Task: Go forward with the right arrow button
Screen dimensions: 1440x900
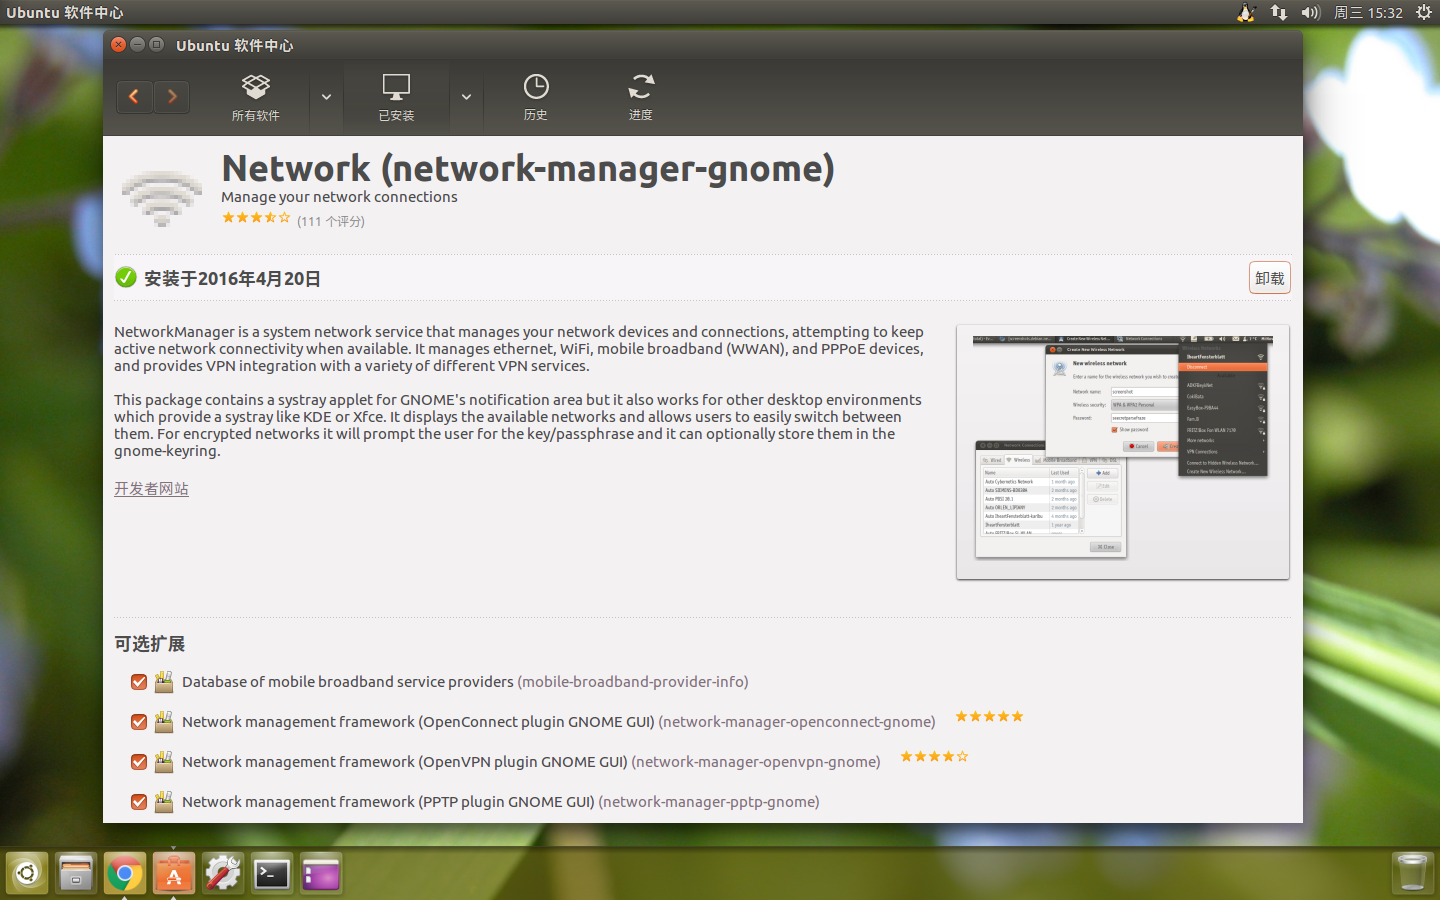Action: (x=172, y=97)
